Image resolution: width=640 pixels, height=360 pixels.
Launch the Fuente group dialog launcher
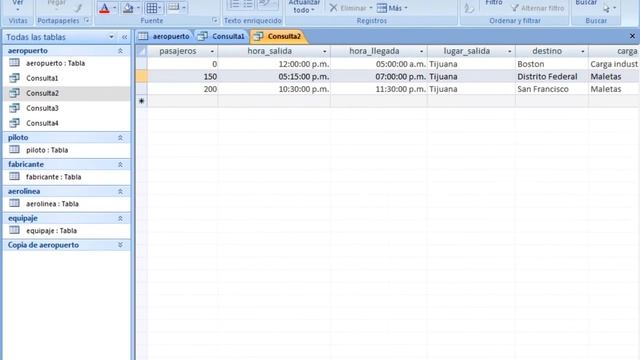coord(215,20)
